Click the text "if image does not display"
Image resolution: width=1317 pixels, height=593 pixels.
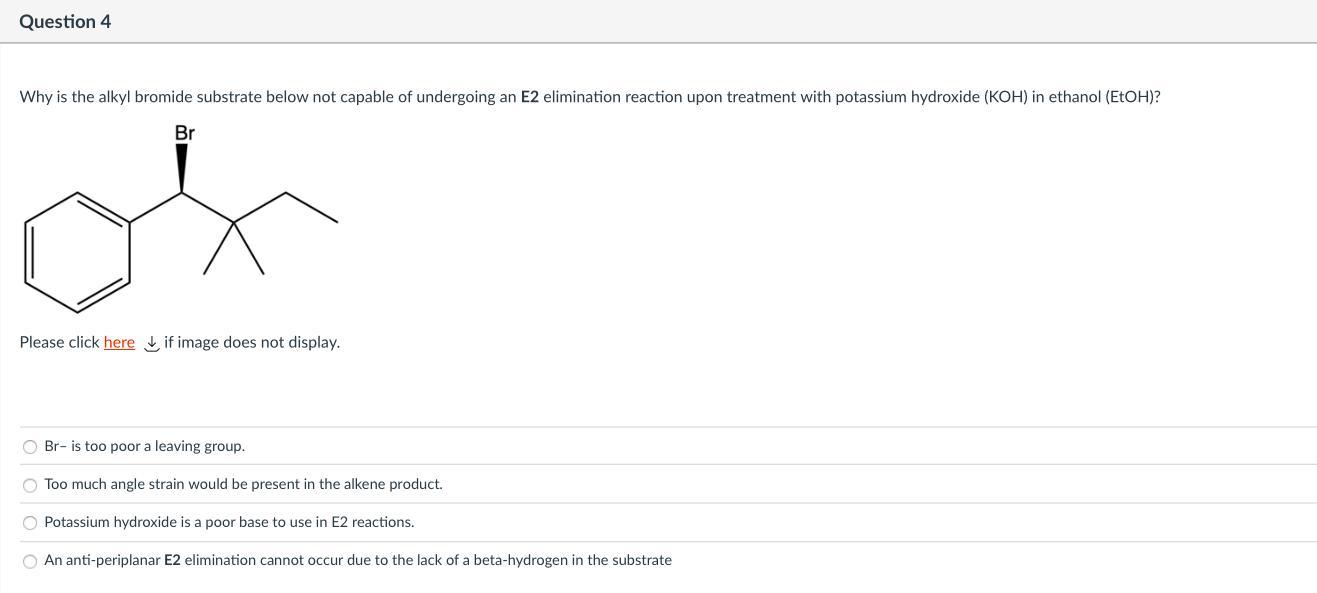252,342
